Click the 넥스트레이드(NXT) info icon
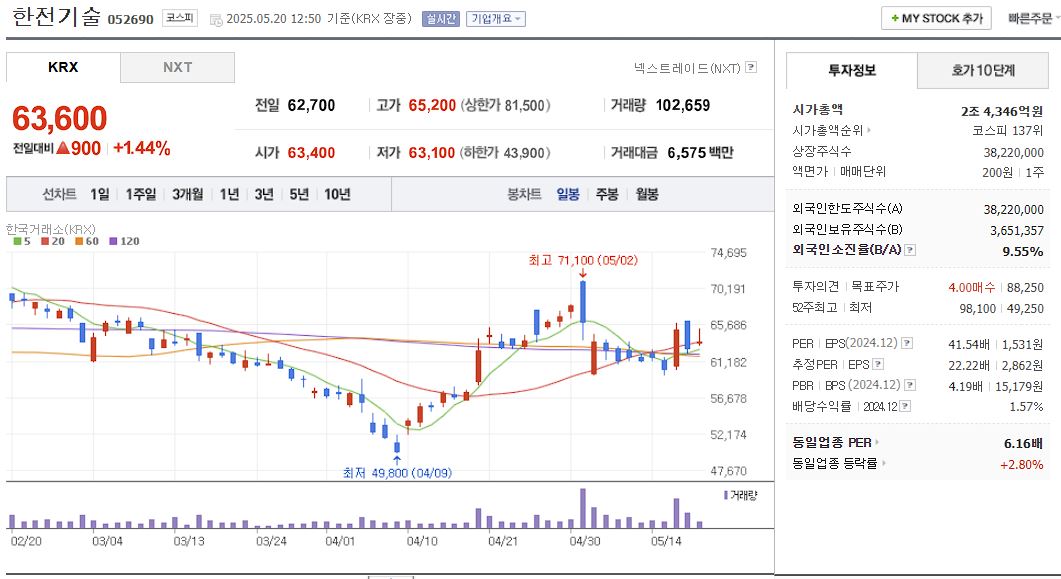 [x=750, y=66]
